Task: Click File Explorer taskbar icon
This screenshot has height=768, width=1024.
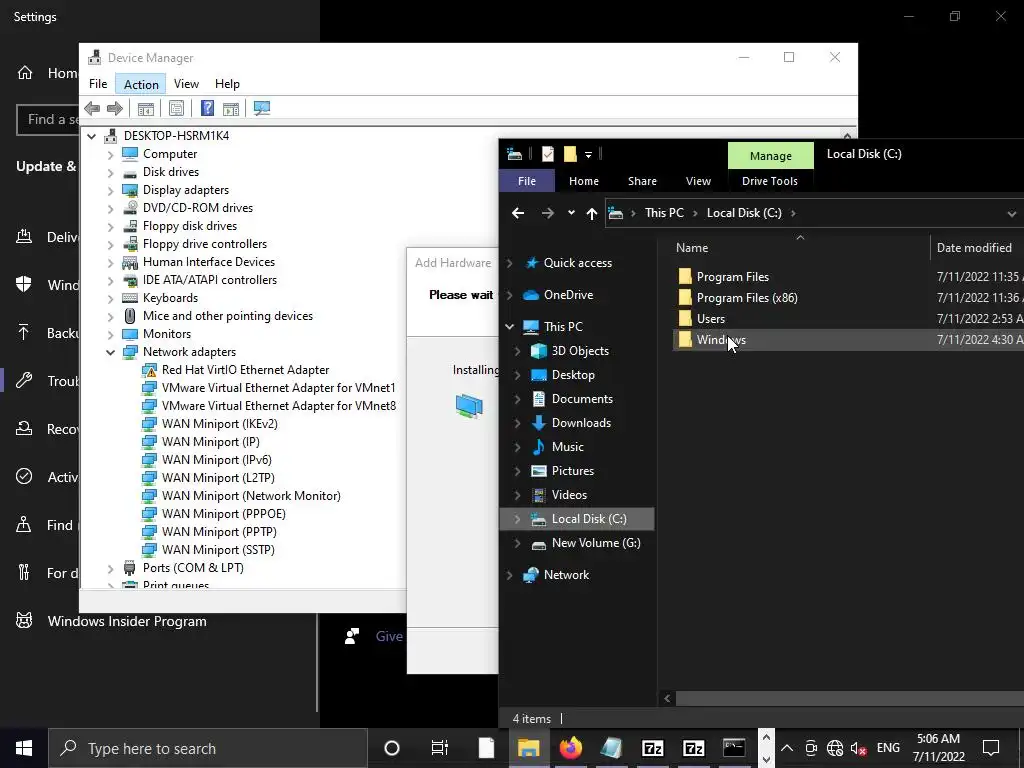Action: 528,748
